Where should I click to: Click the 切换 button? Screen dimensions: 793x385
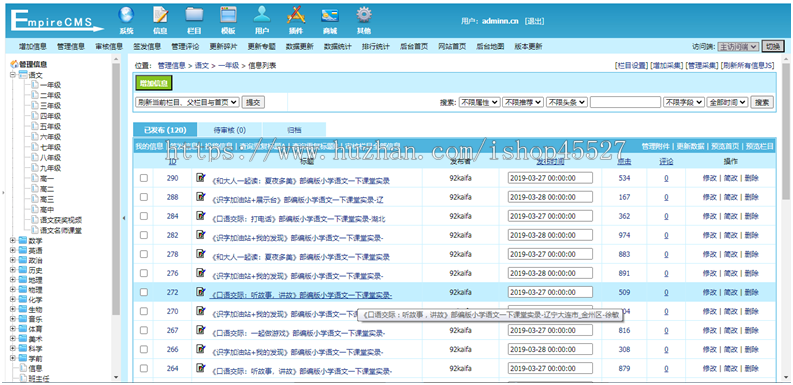pyautogui.click(x=772, y=47)
